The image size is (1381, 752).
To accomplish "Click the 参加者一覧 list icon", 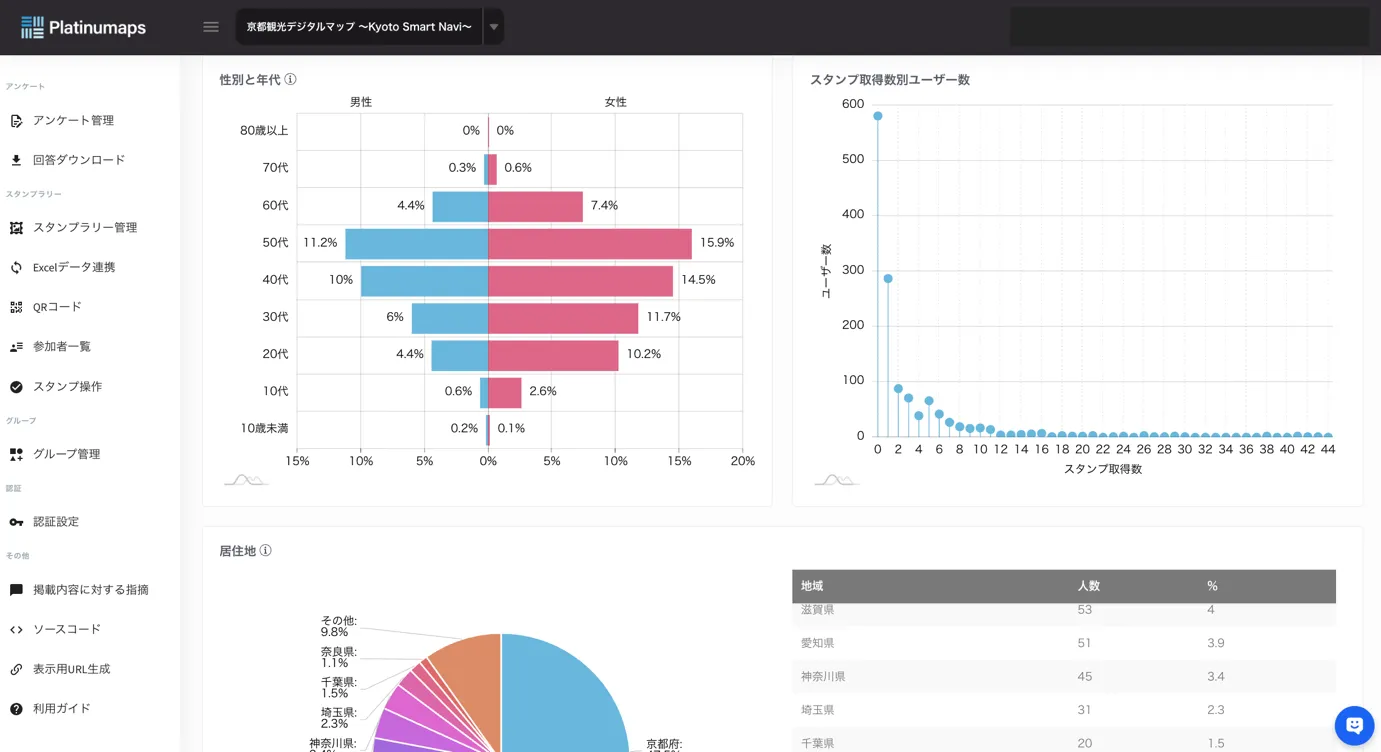I will coord(16,347).
